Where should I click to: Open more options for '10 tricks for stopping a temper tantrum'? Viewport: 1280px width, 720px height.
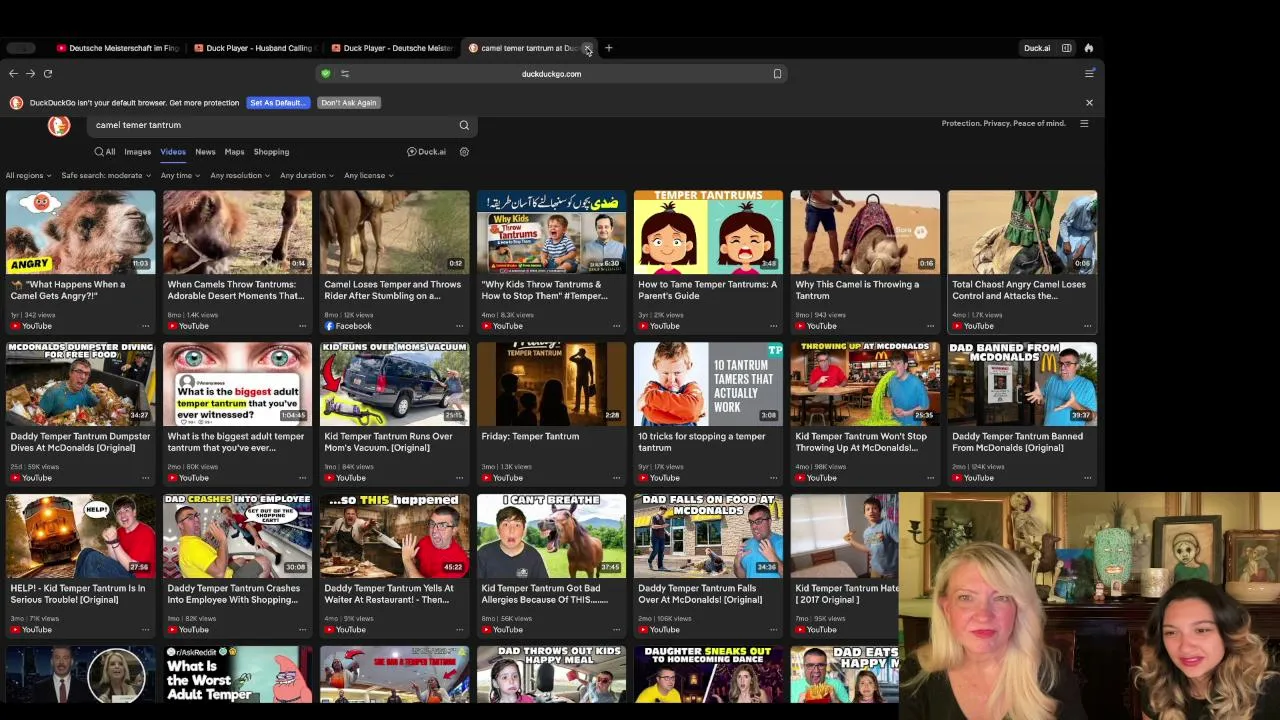(x=773, y=478)
